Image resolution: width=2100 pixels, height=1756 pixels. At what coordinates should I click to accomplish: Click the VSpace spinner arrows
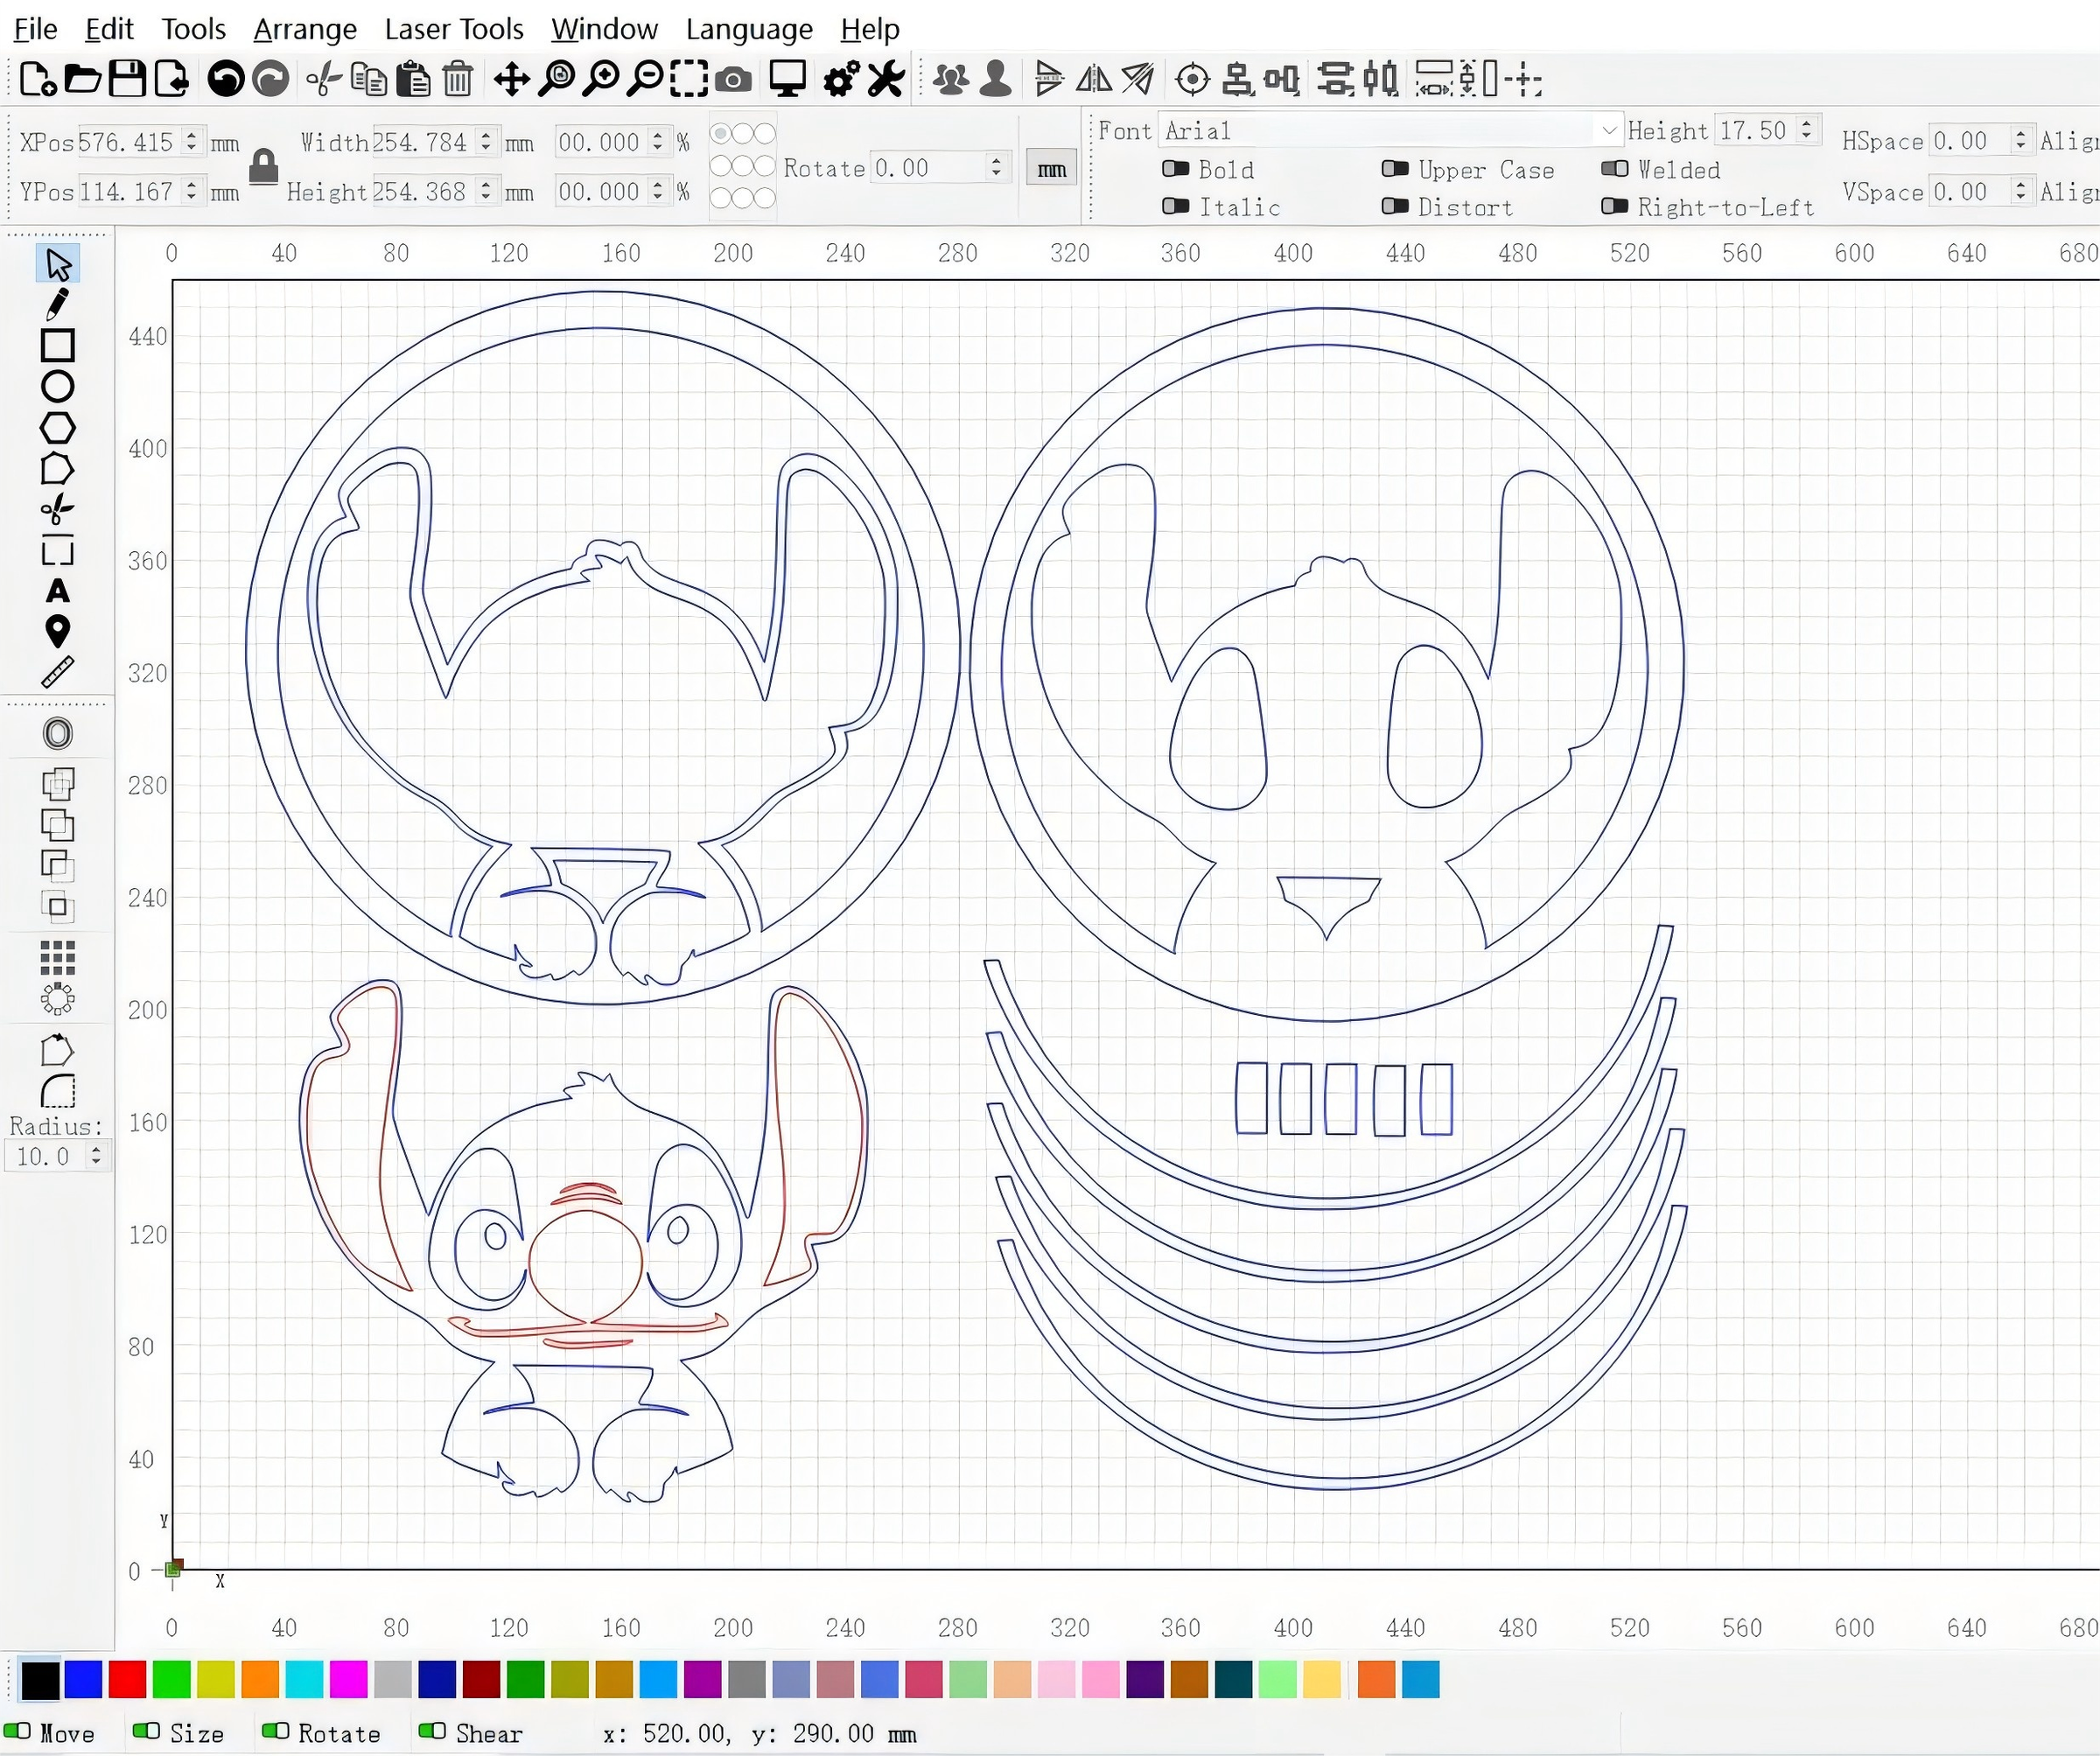coord(2020,190)
